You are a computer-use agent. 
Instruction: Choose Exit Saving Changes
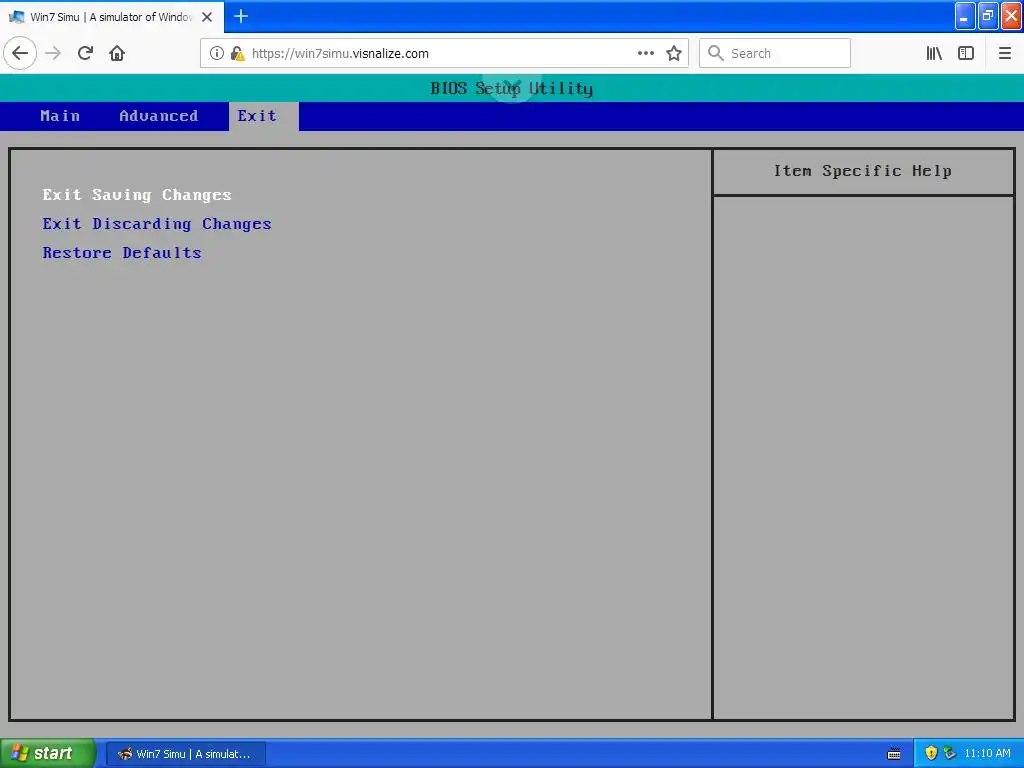click(x=137, y=195)
